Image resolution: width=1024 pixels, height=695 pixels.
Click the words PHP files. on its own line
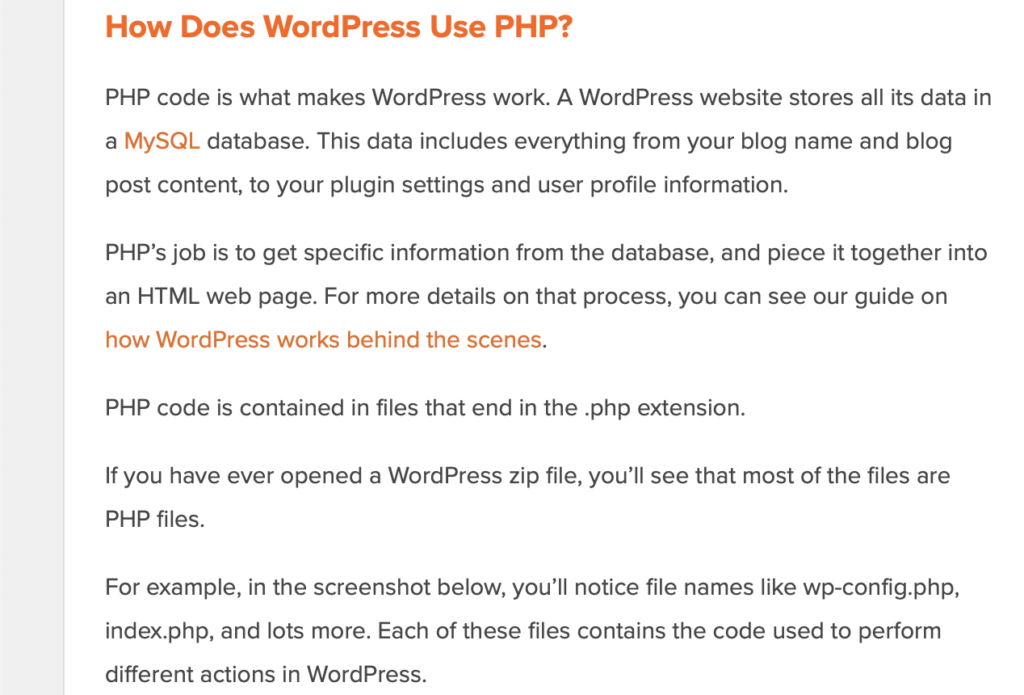[155, 519]
